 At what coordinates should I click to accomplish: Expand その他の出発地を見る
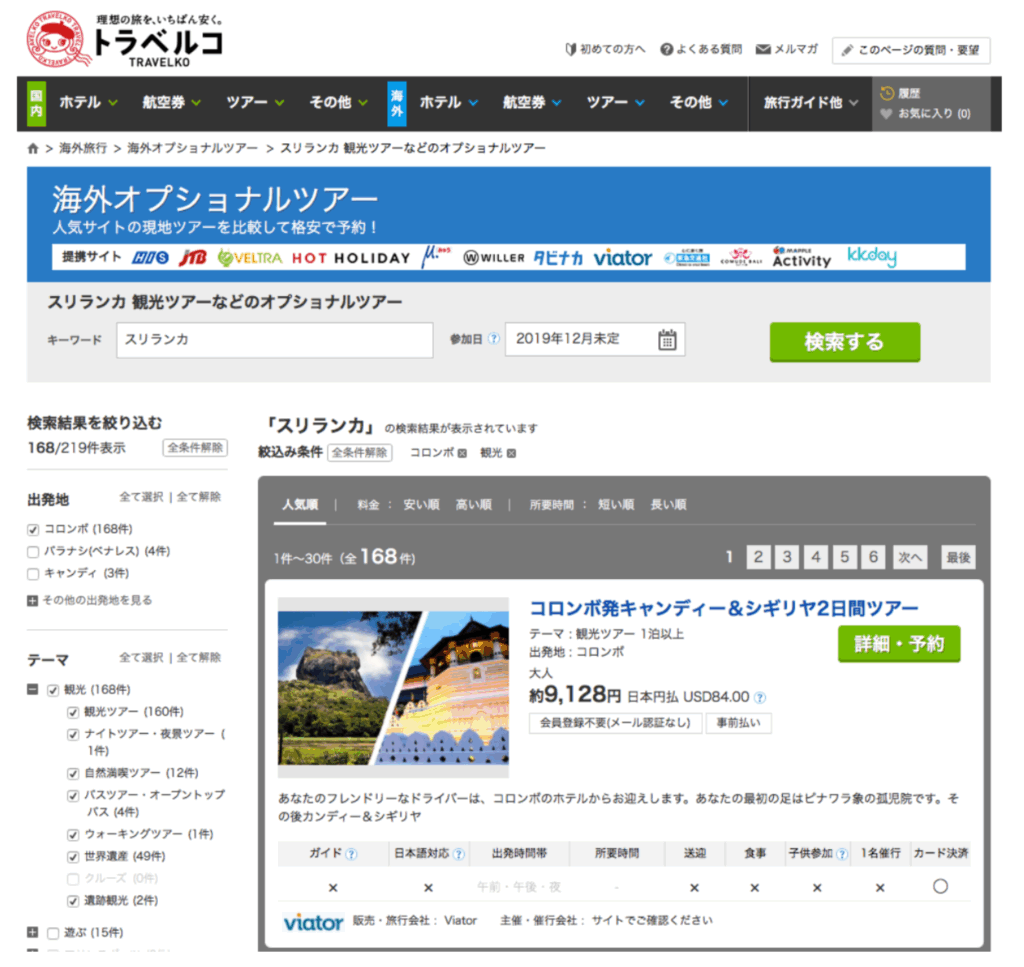tap(90, 600)
